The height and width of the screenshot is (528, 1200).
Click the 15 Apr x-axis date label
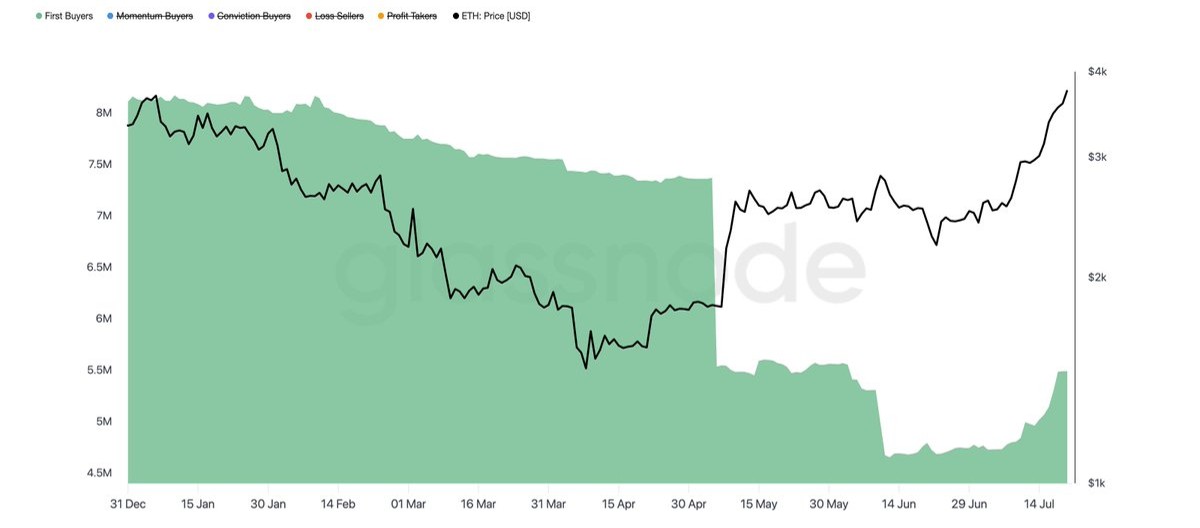(619, 503)
